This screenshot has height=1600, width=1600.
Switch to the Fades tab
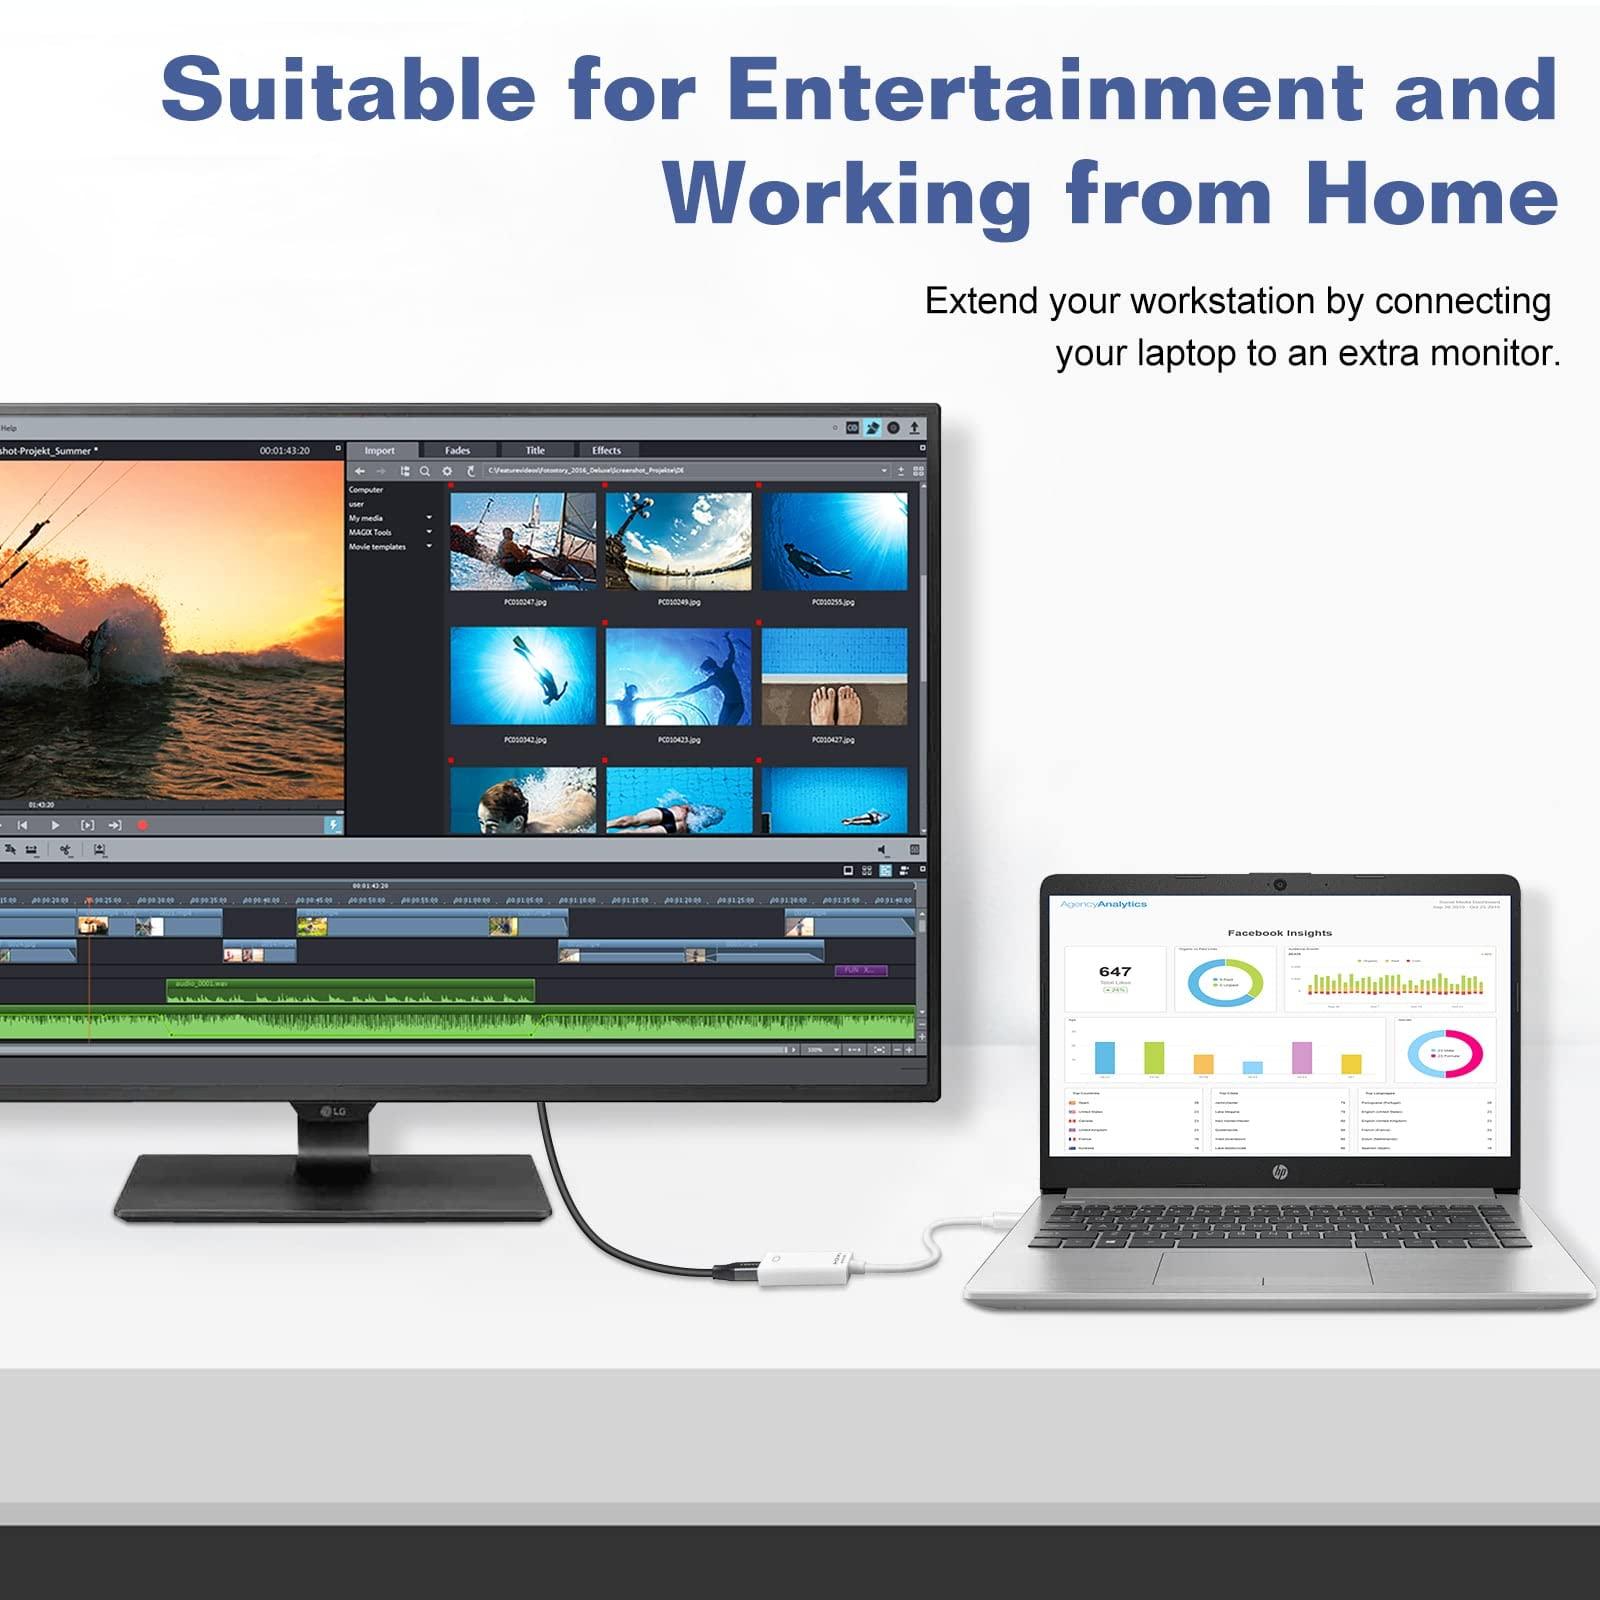(457, 451)
